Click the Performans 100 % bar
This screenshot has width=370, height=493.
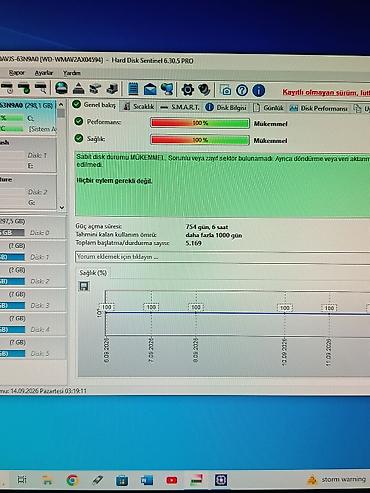(200, 123)
